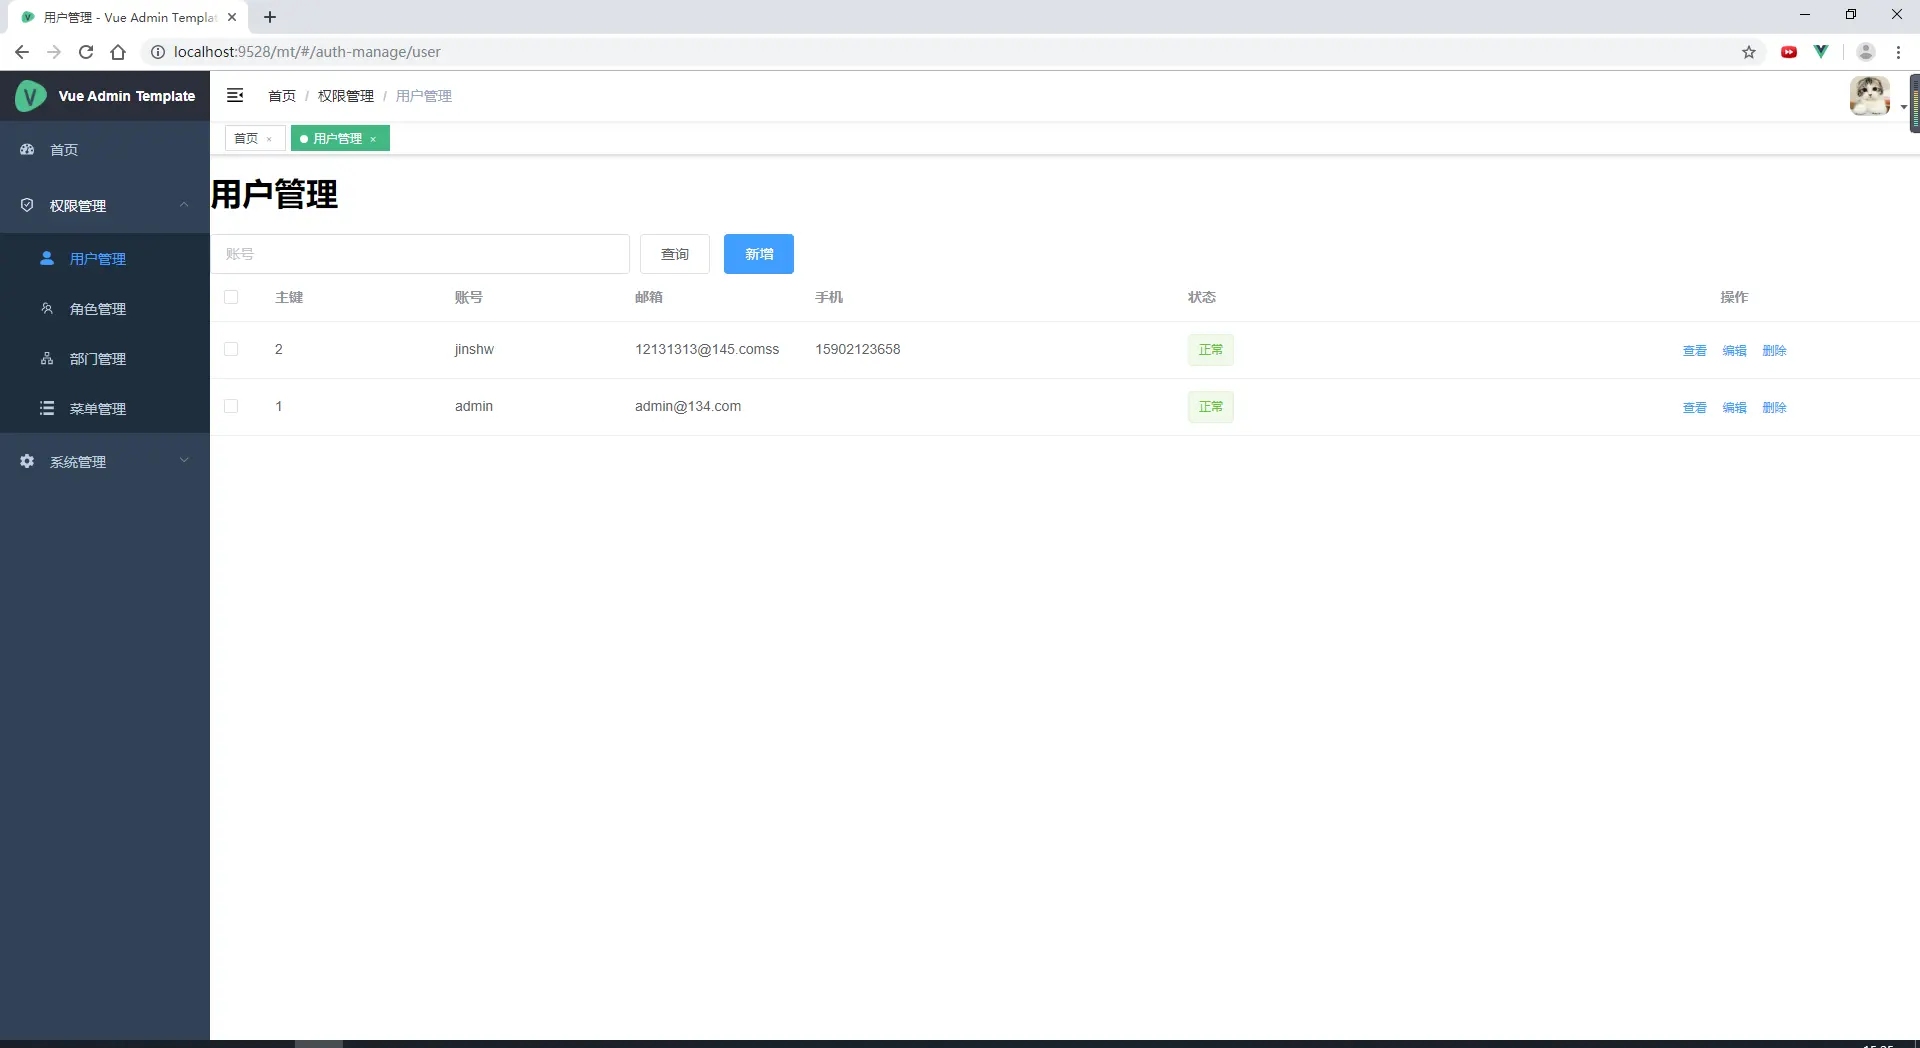
Task: Click the 账号 column header
Action: pos(469,297)
